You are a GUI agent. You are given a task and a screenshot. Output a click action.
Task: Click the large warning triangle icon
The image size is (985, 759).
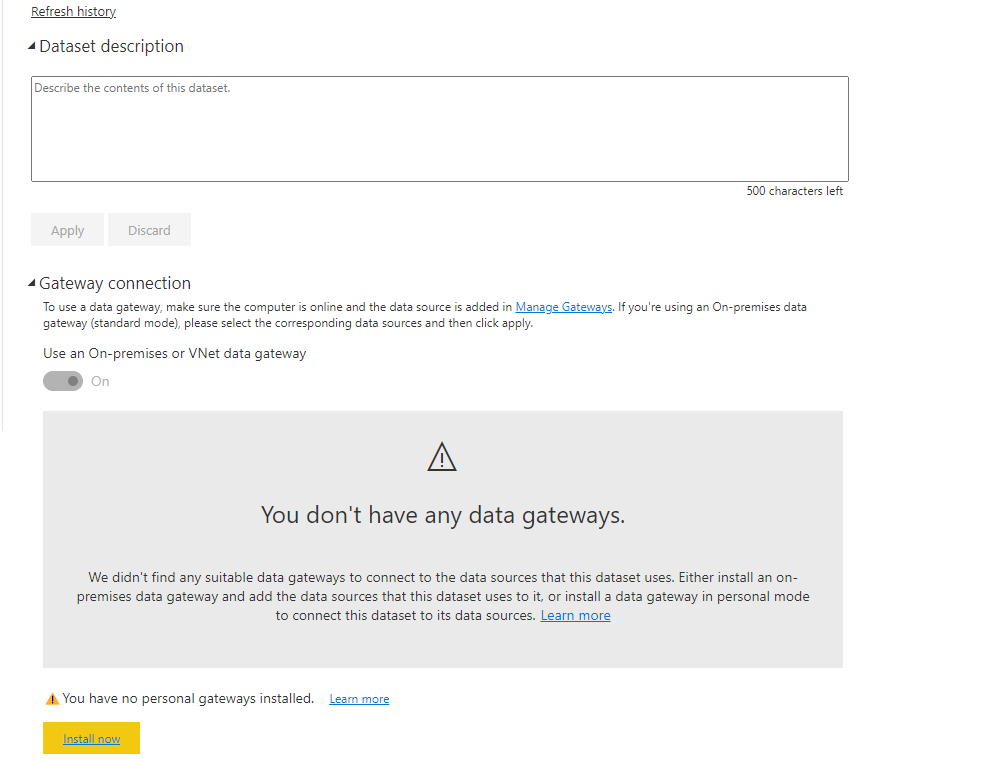coord(442,457)
